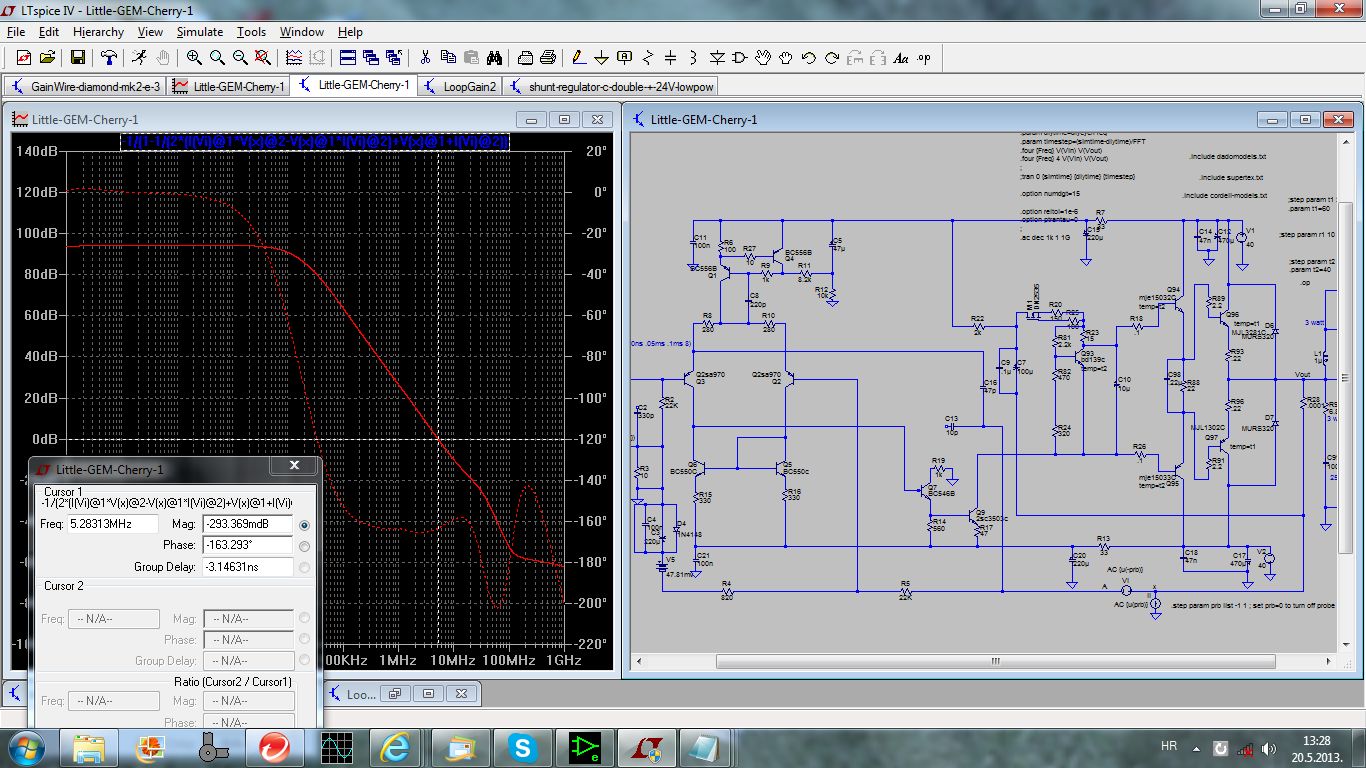Place a Resistor from the toolbar

pyautogui.click(x=648, y=58)
